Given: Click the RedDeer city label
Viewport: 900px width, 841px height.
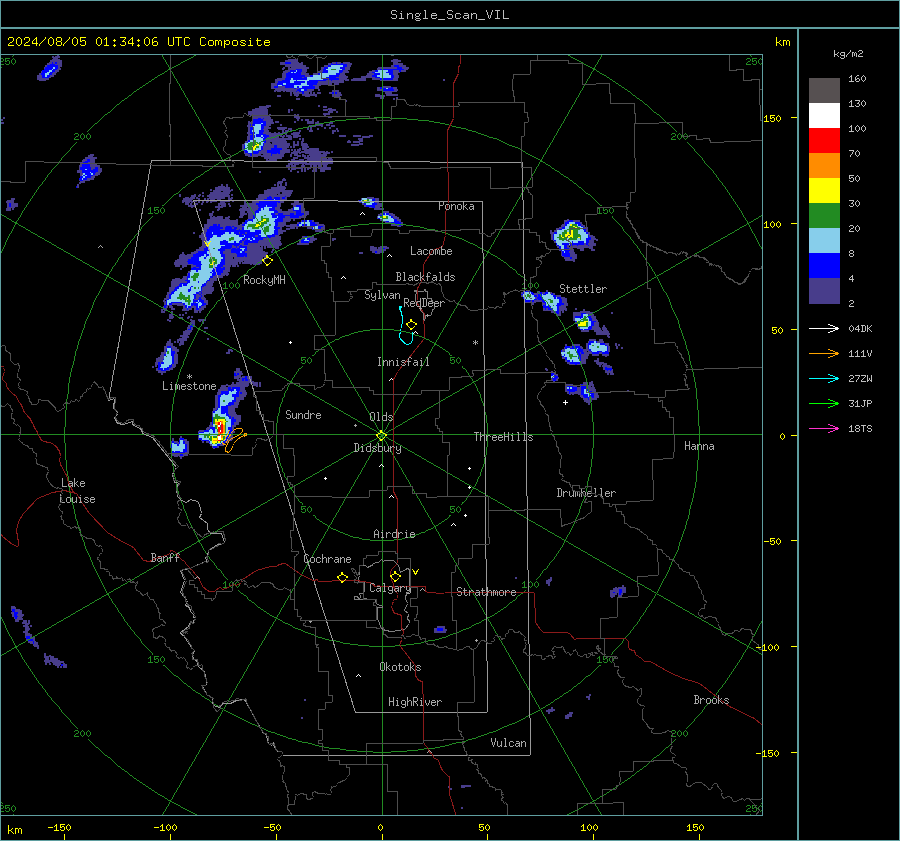Looking at the screenshot, I should (424, 303).
